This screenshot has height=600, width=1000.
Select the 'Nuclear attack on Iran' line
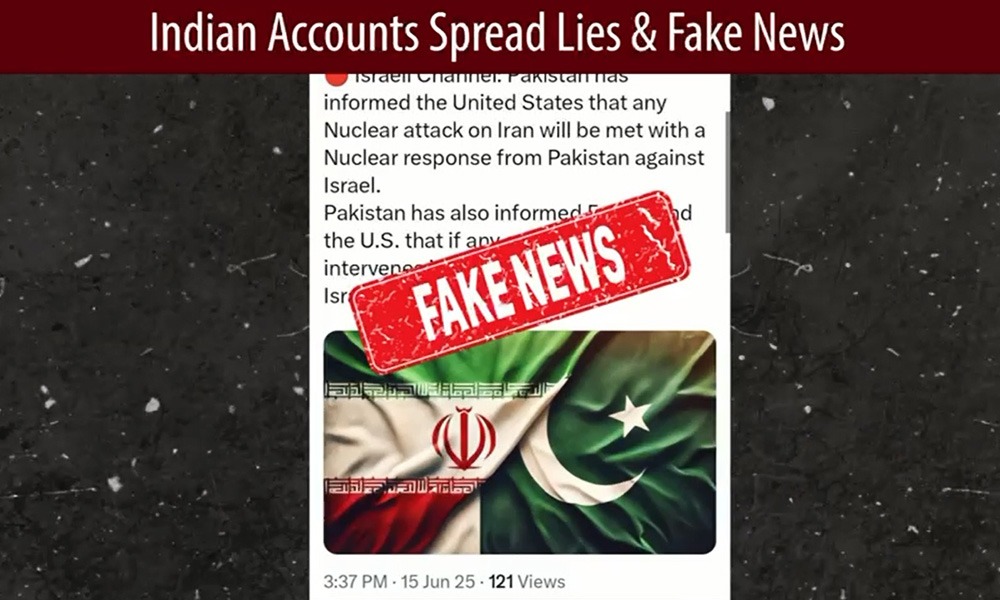click(515, 130)
